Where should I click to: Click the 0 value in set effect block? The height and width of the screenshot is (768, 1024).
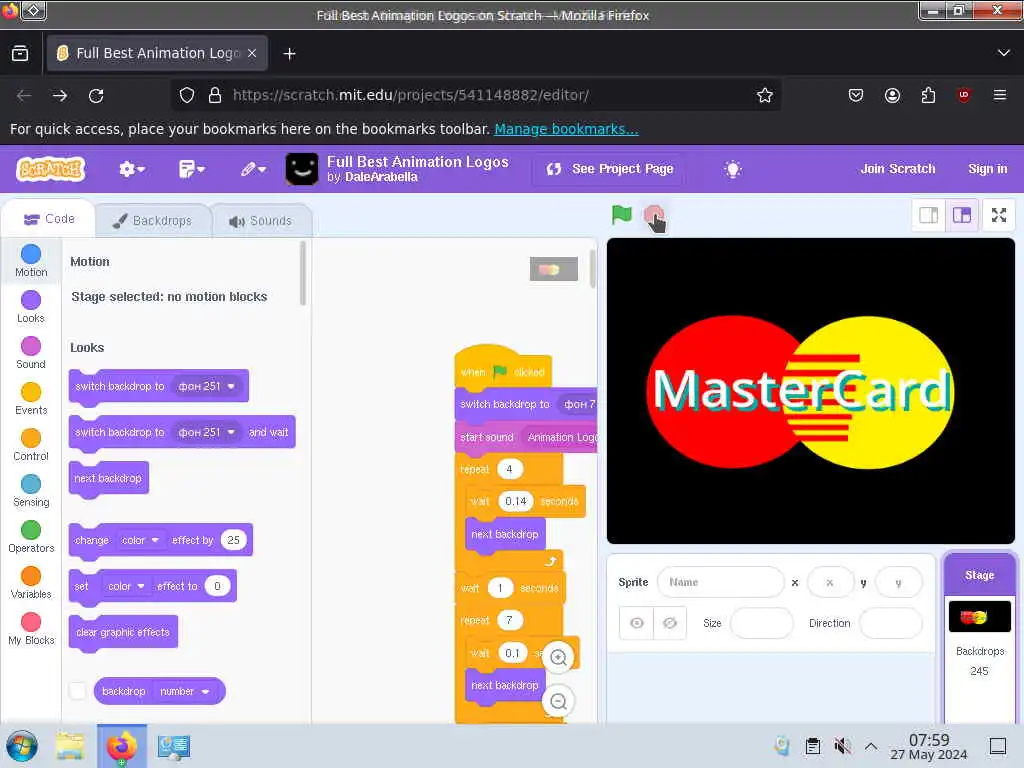217,586
